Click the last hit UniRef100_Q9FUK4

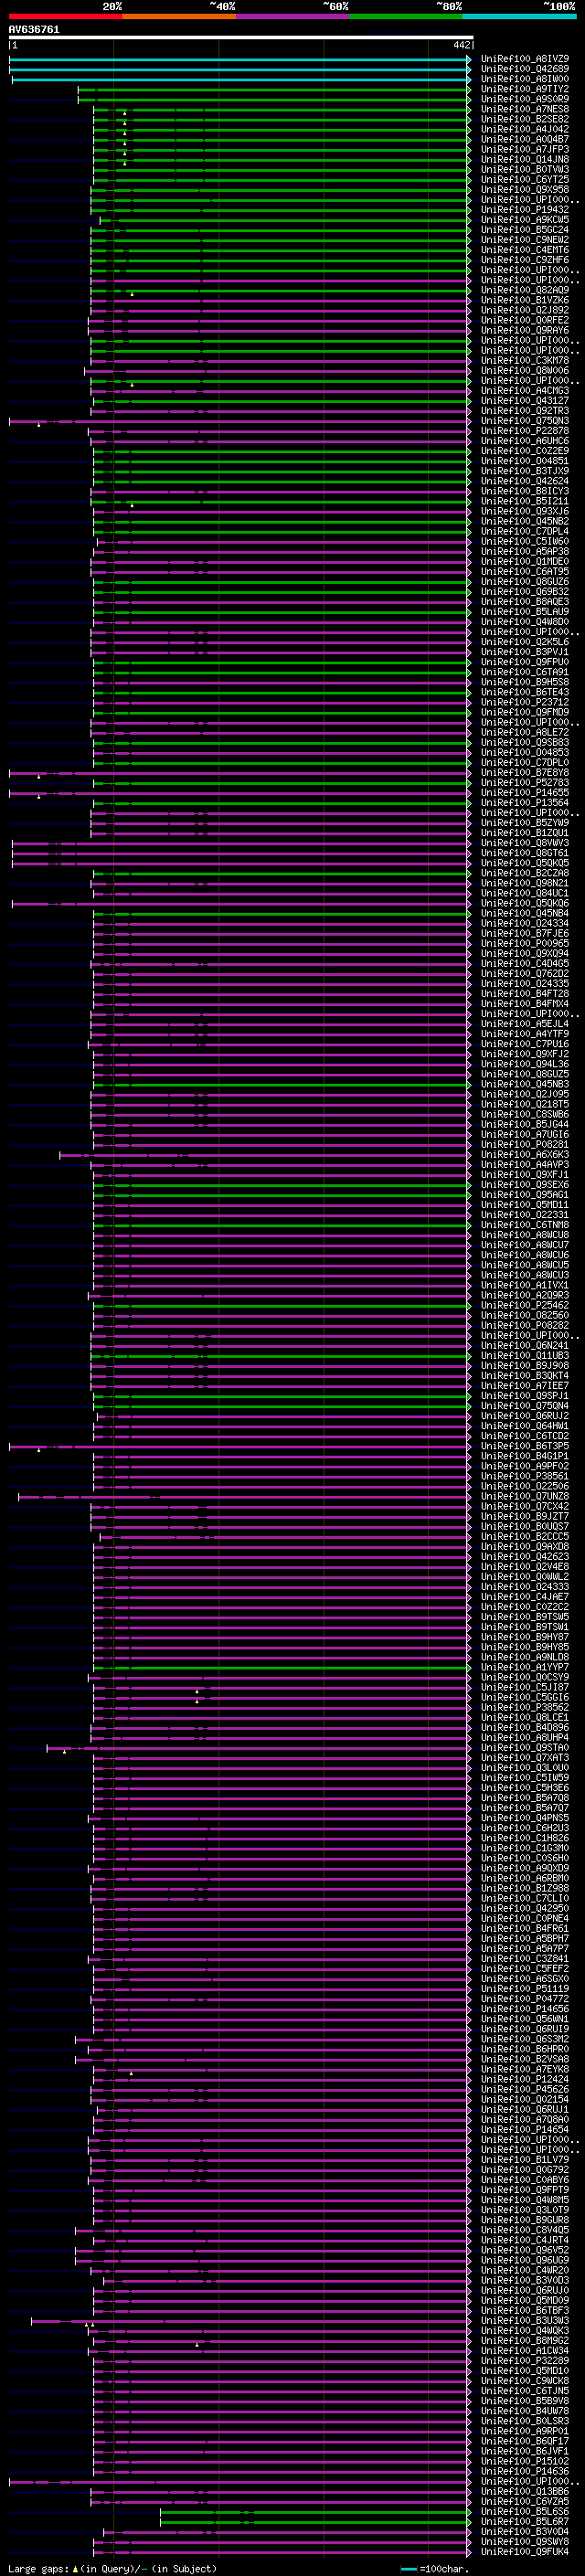(x=525, y=2552)
